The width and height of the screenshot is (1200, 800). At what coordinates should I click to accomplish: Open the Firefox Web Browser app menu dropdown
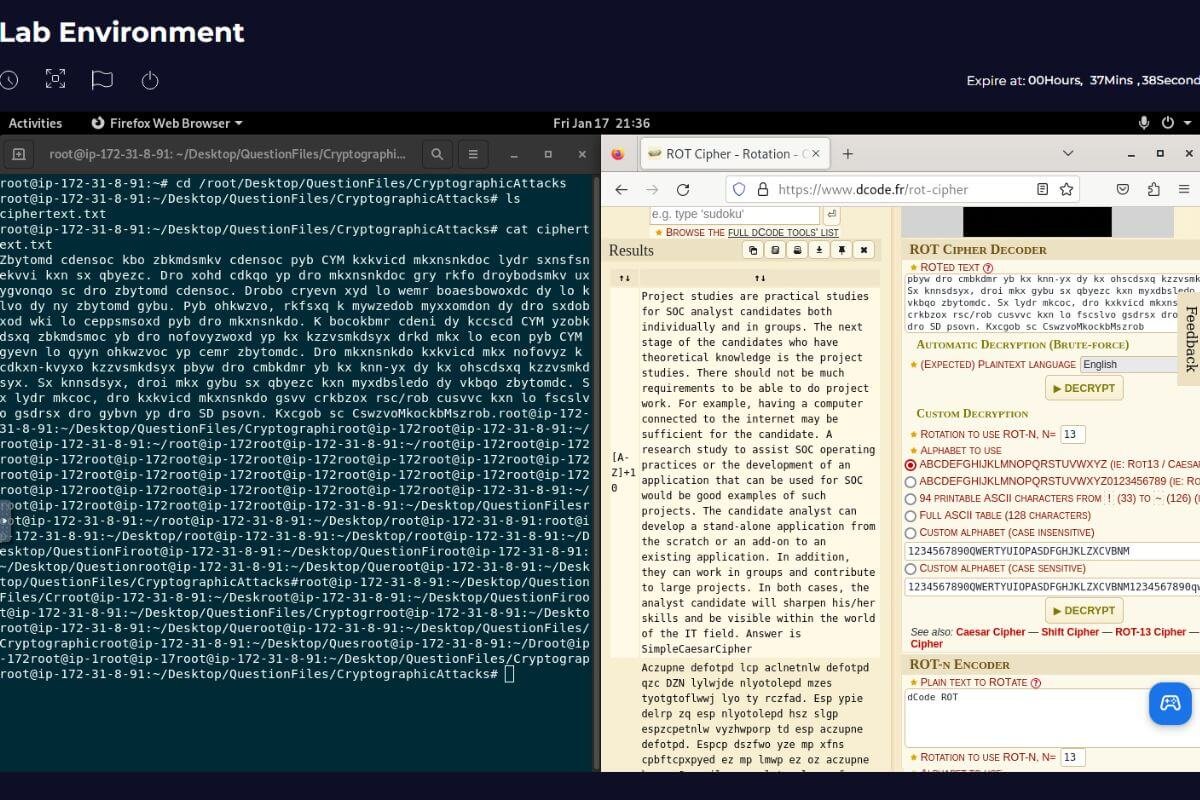[167, 123]
